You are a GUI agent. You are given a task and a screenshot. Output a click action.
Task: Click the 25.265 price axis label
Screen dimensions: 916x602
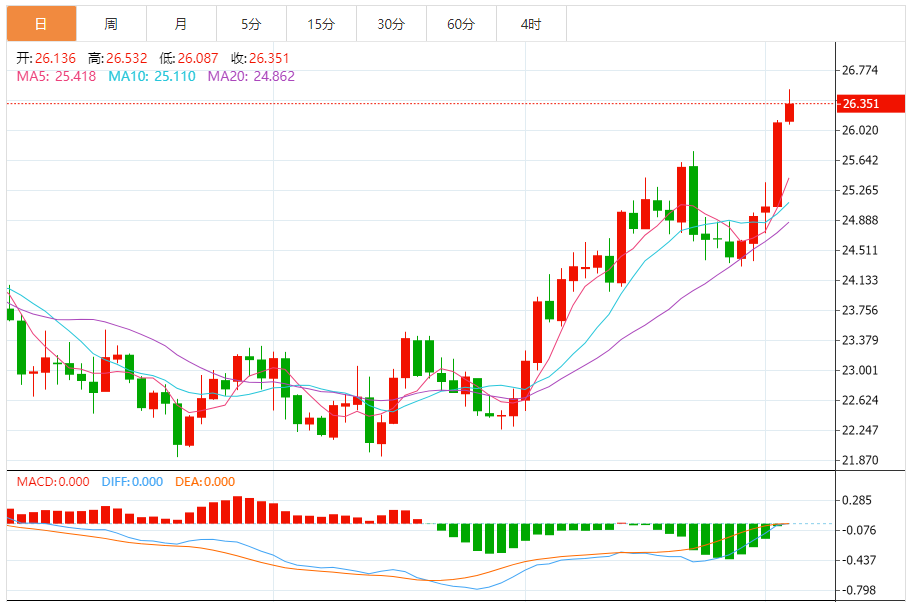(860, 190)
